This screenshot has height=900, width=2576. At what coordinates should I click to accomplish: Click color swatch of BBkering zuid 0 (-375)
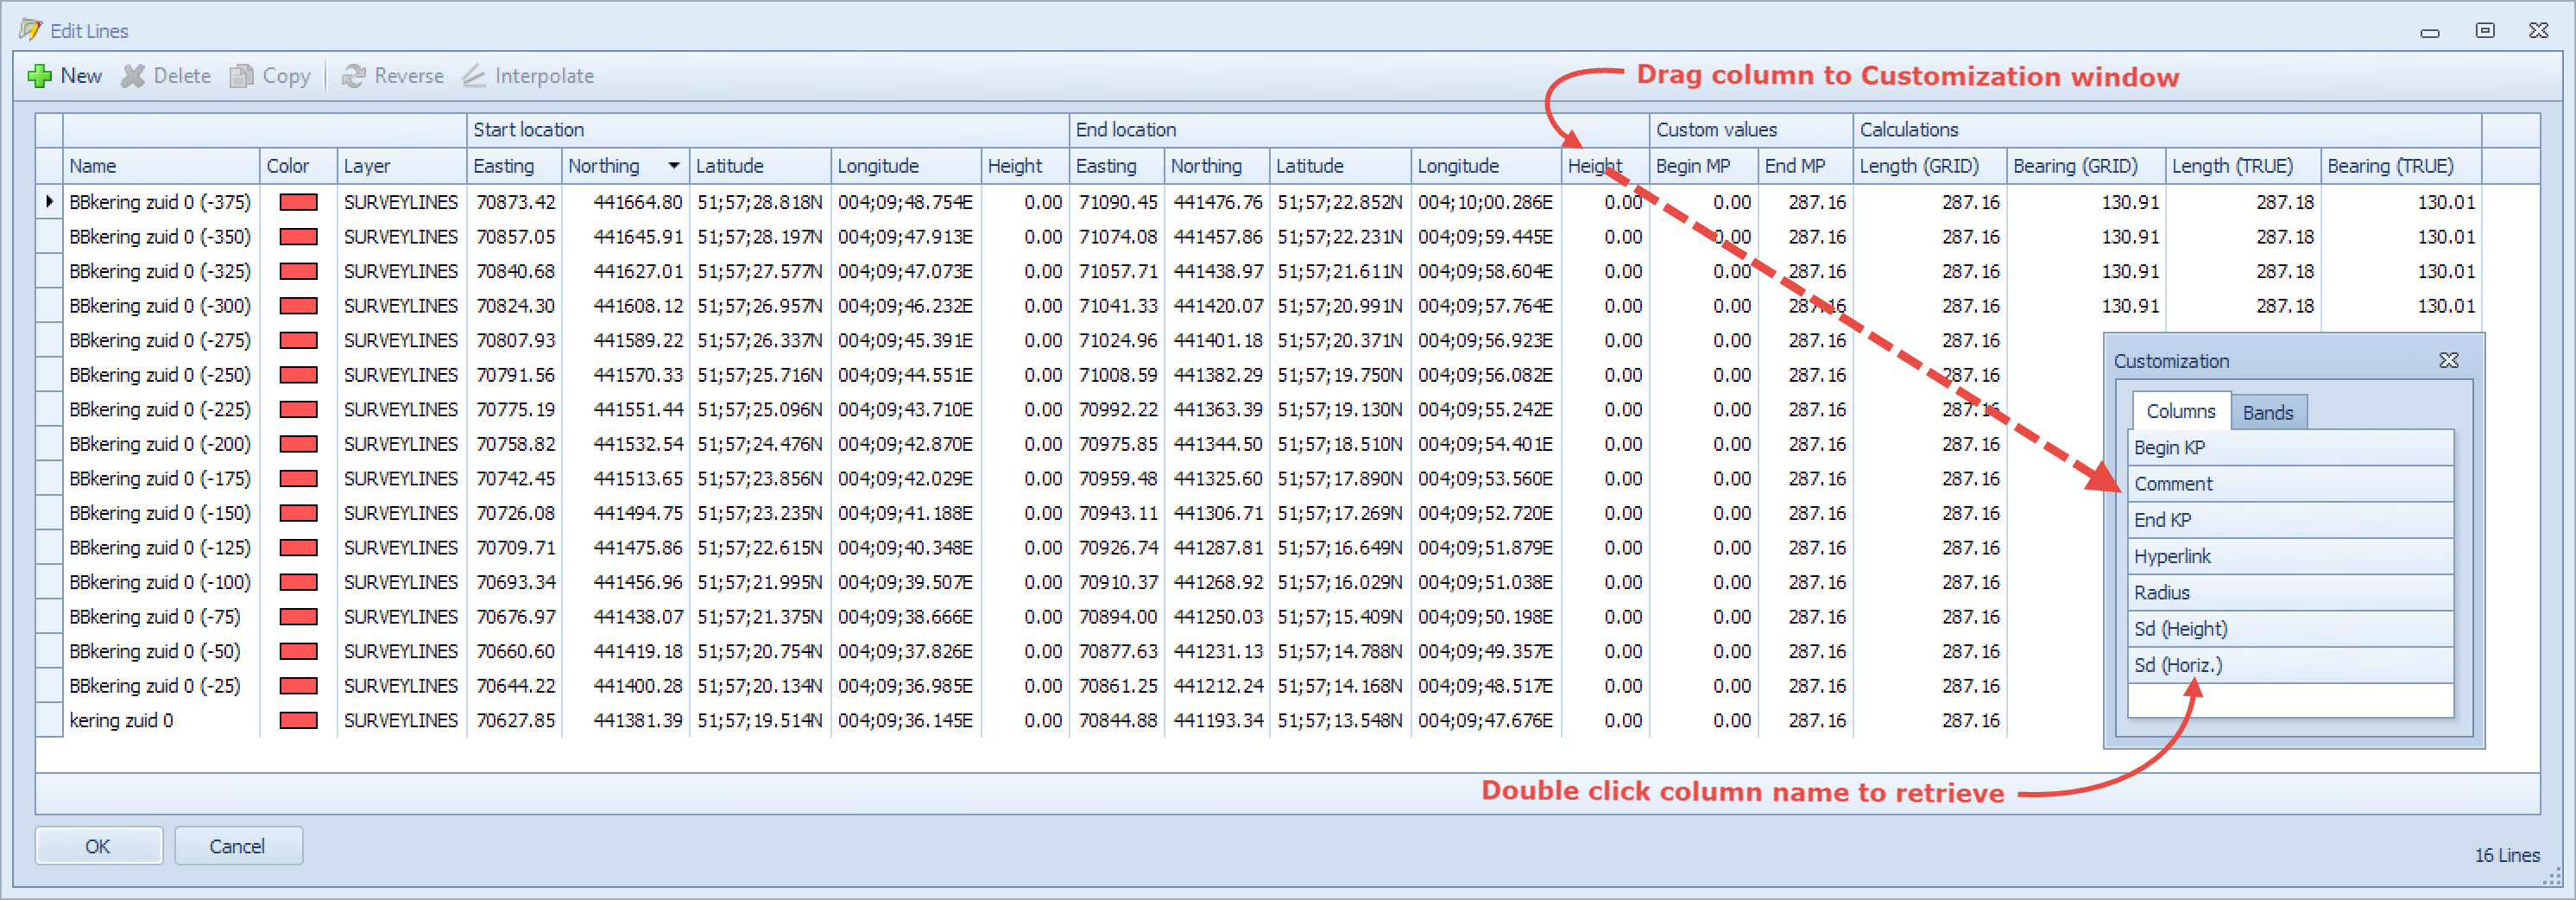[x=298, y=202]
